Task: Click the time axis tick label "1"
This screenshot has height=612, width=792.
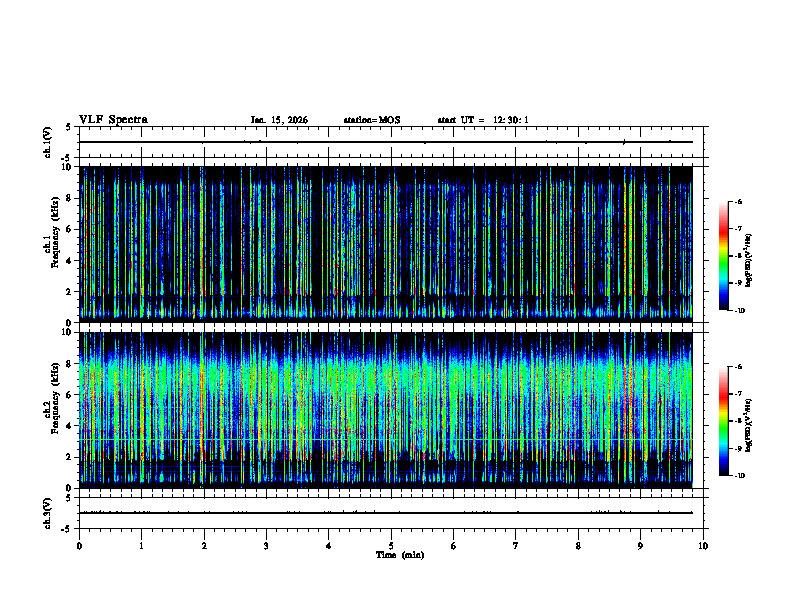Action: [141, 546]
